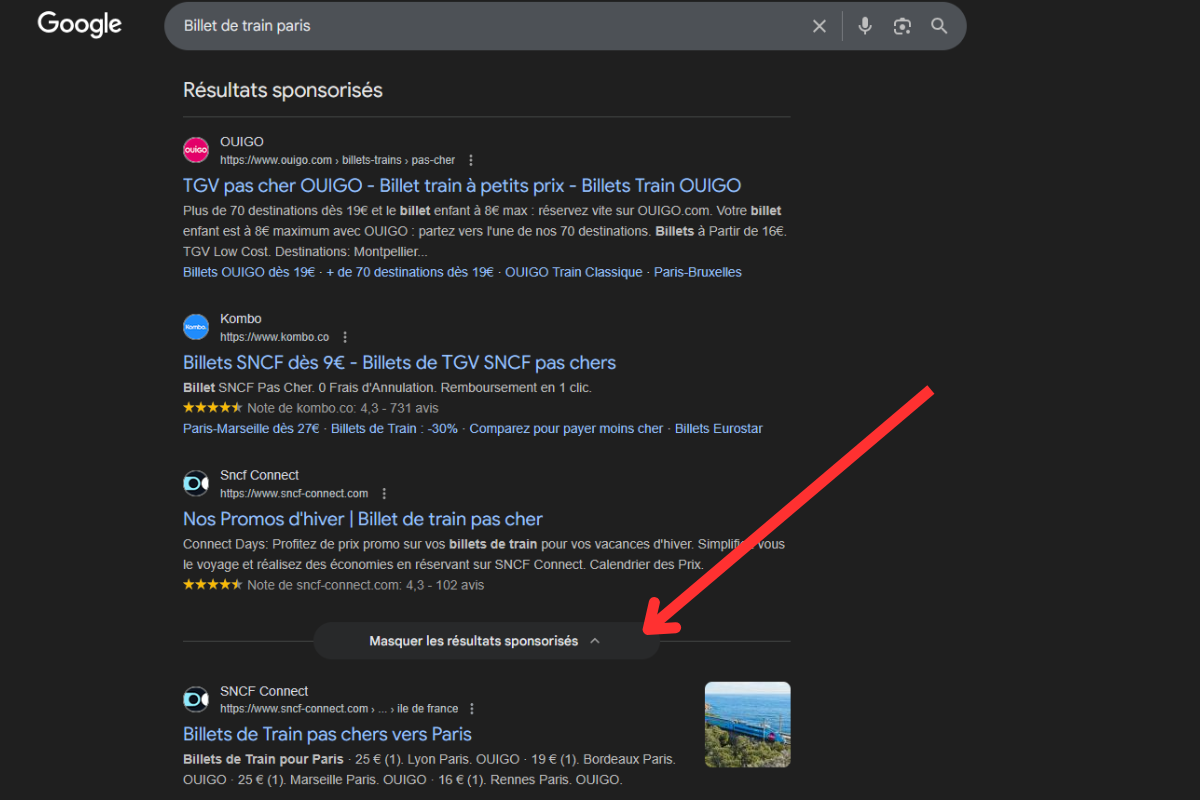This screenshot has height=800, width=1200.
Task: Clear the search box text
Action: coord(819,26)
